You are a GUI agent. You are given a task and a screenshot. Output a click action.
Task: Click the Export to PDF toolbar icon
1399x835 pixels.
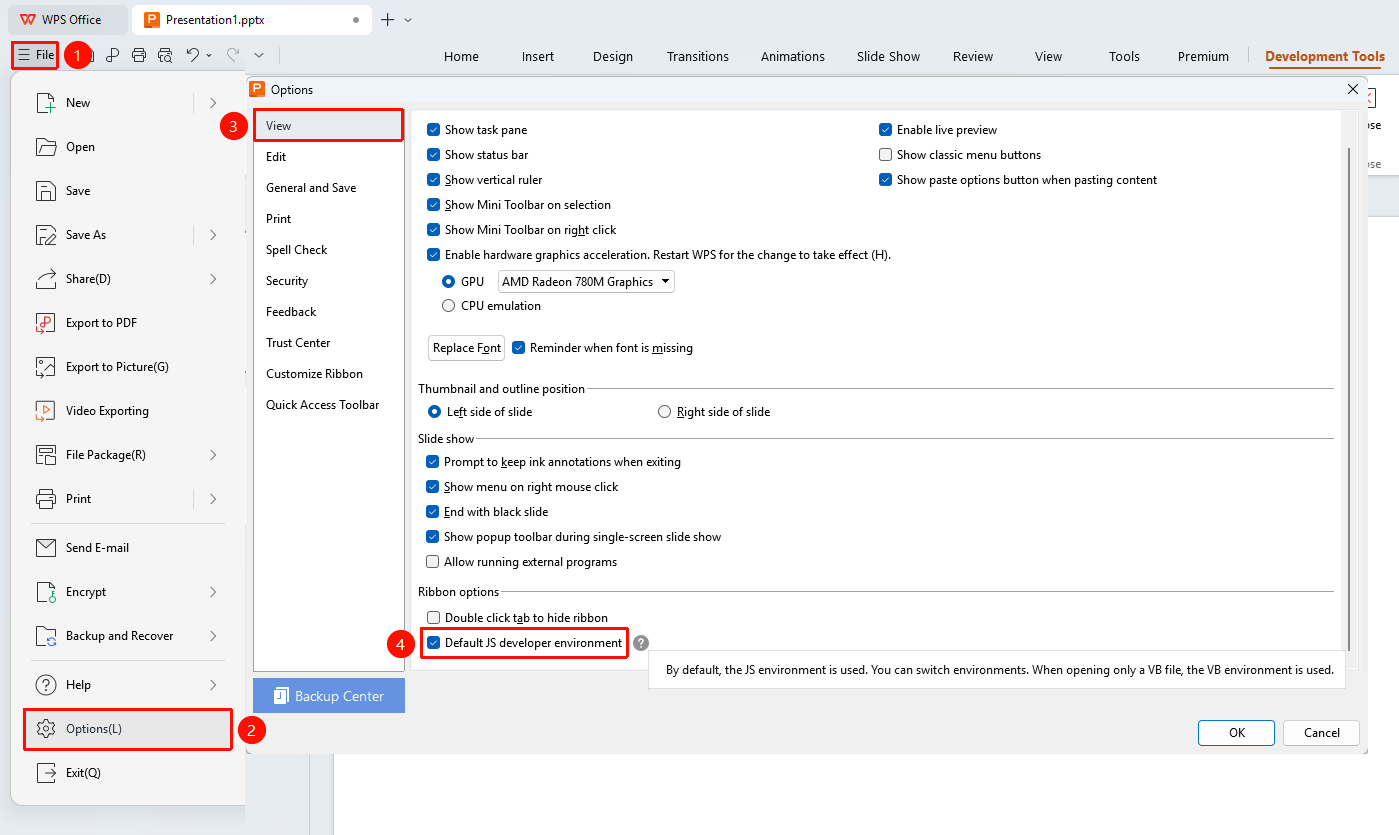click(113, 55)
